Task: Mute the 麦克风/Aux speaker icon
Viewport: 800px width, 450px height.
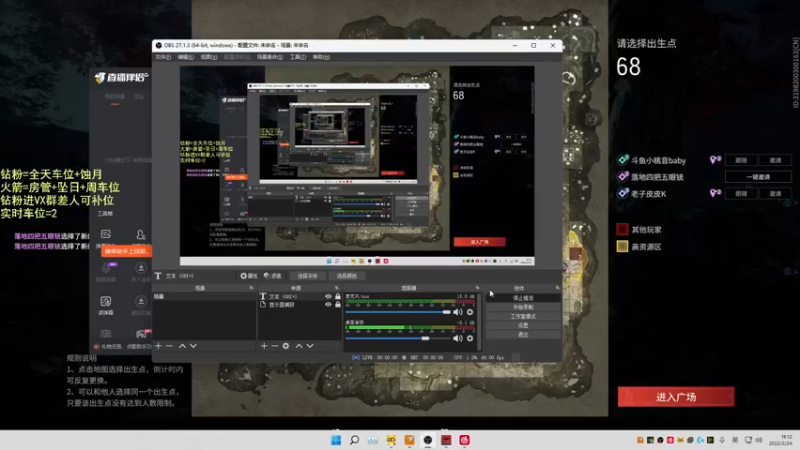Action: (x=458, y=312)
